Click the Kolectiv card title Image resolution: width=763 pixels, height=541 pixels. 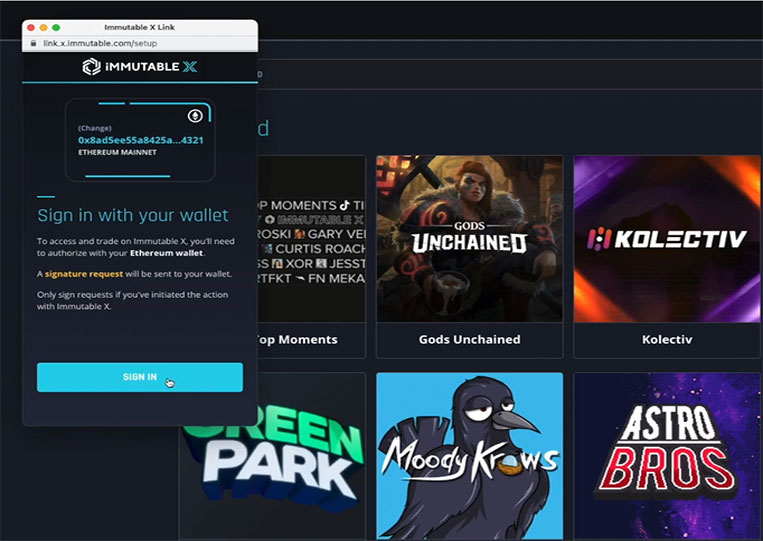point(667,340)
